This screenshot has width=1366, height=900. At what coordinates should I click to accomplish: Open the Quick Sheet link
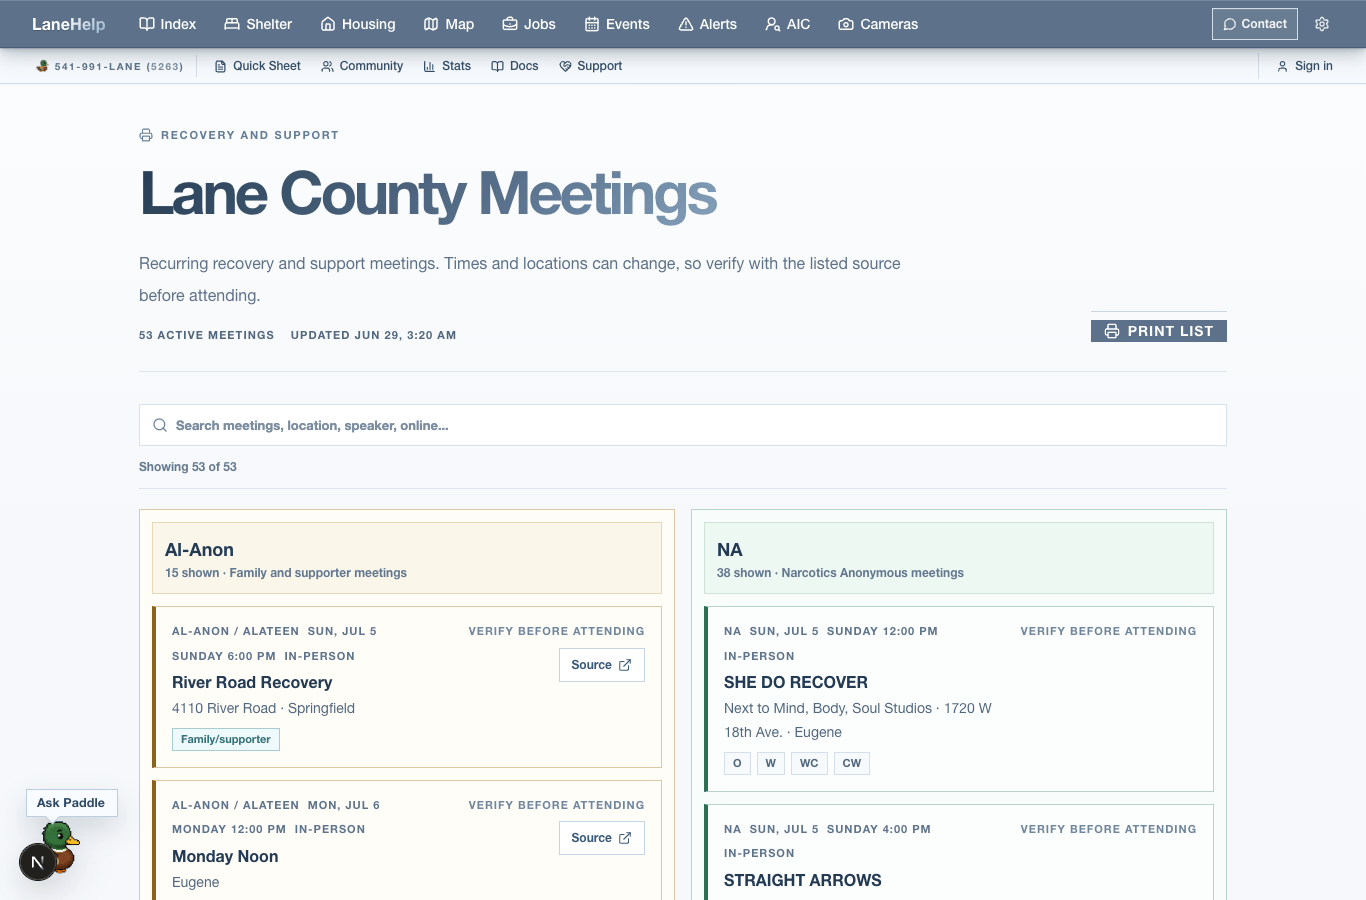[x=258, y=66]
